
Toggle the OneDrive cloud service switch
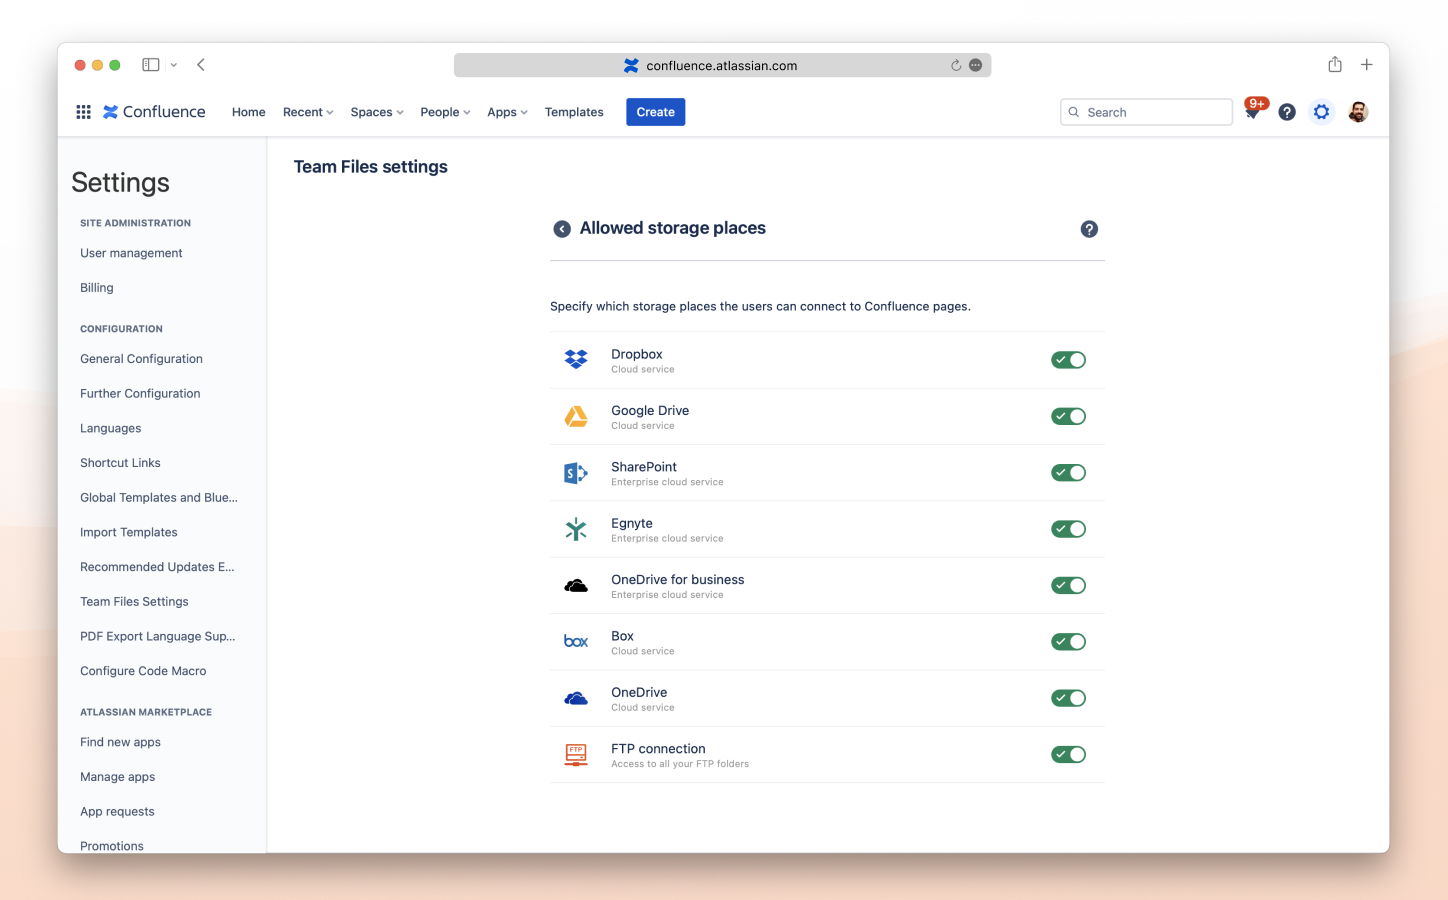[1068, 698]
